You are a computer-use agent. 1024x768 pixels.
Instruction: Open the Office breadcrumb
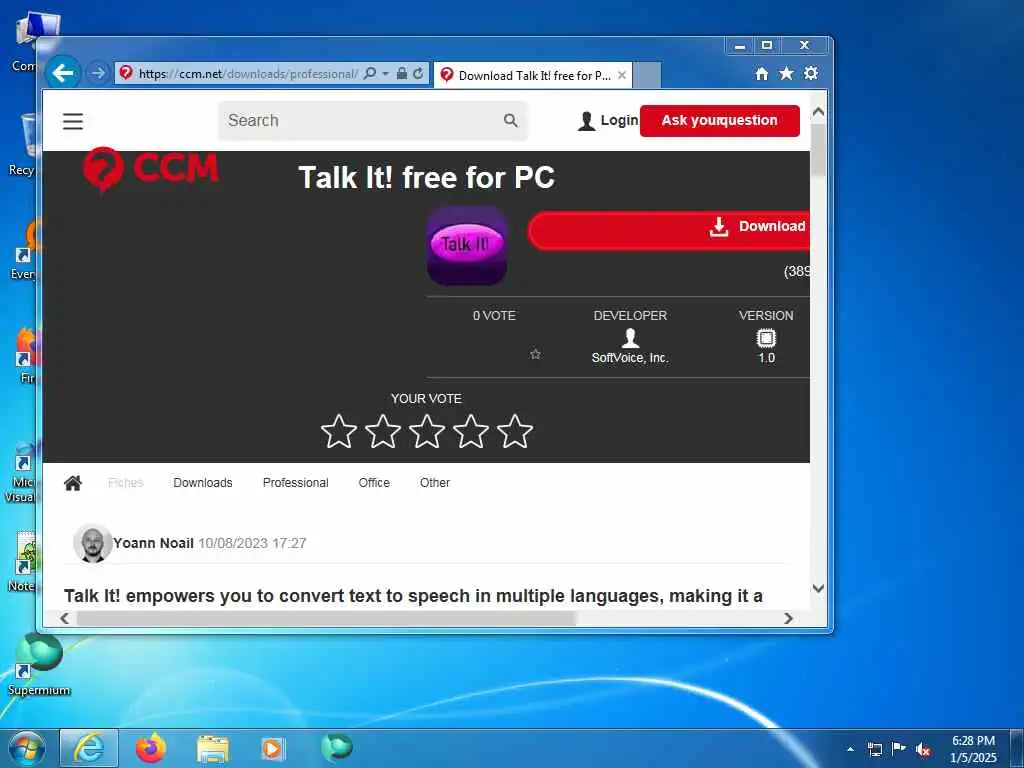(x=374, y=483)
